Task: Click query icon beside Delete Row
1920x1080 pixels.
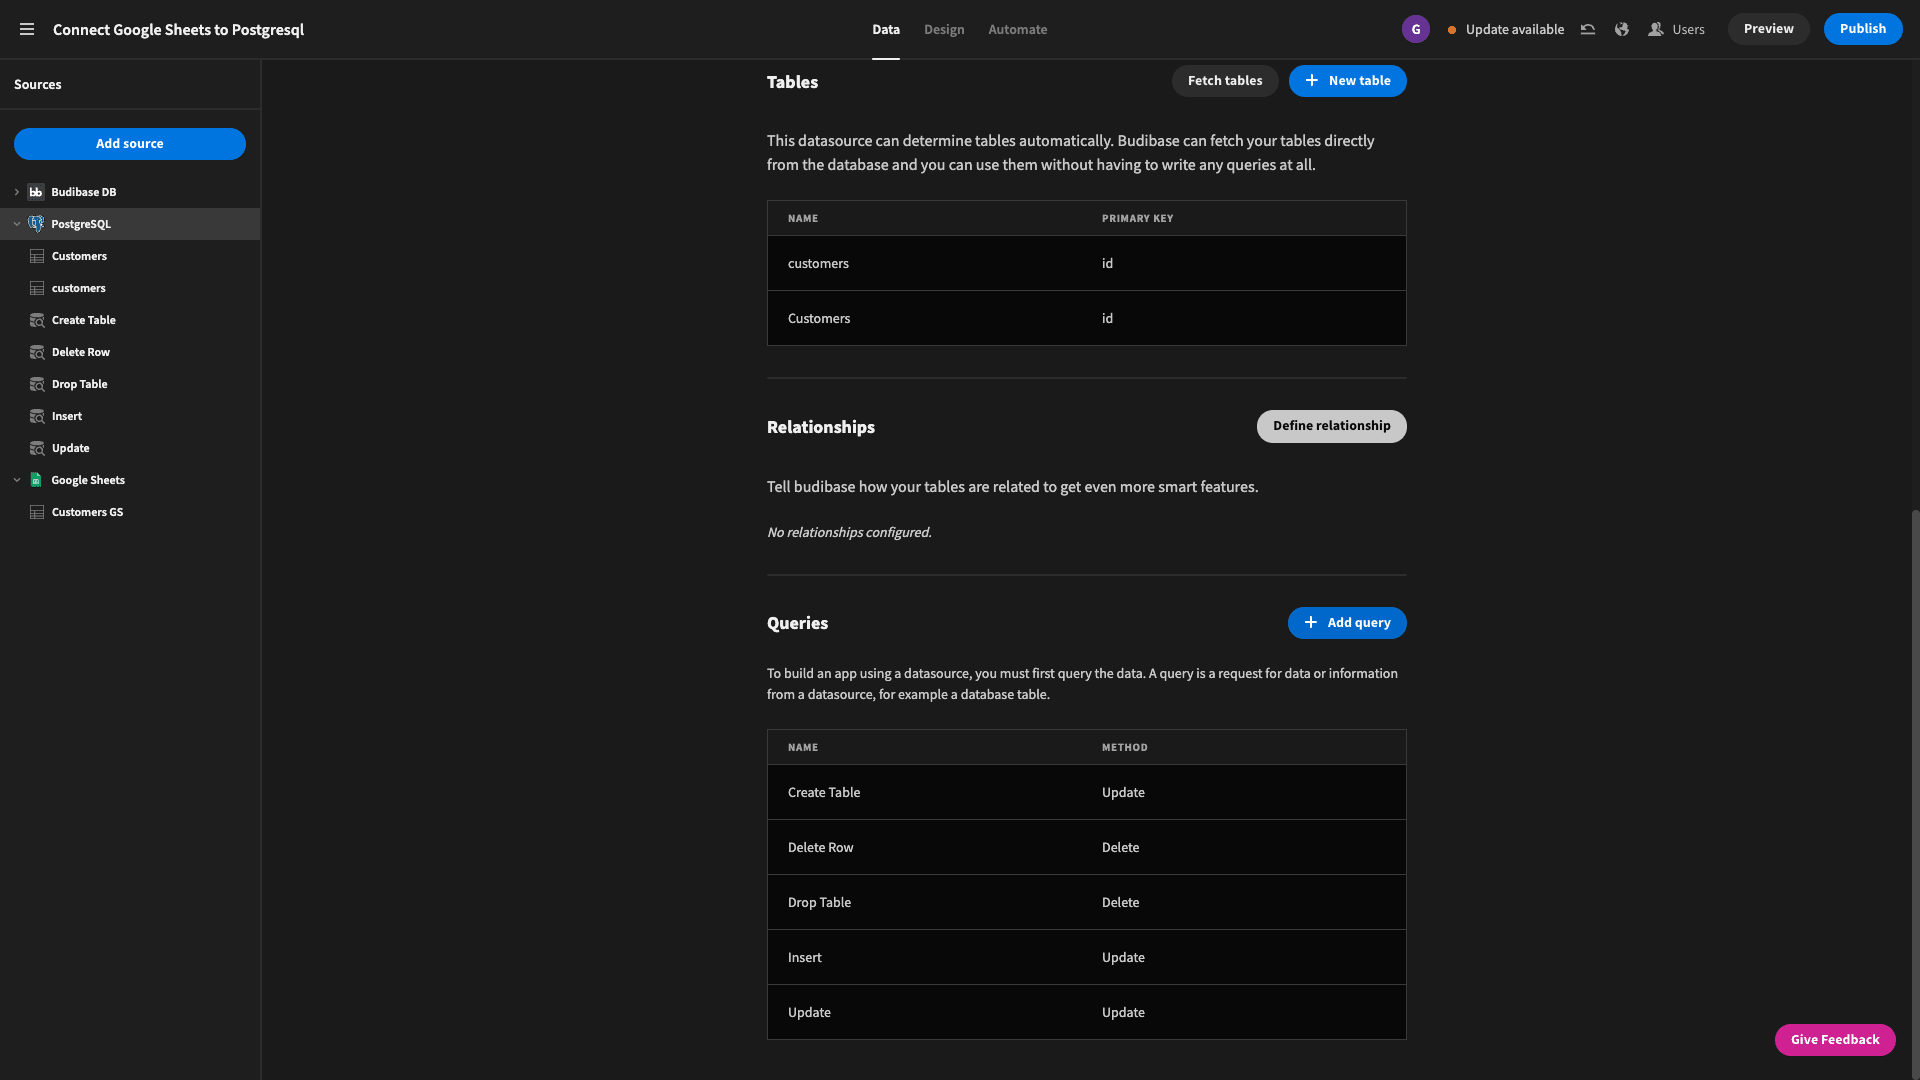Action: click(37, 352)
